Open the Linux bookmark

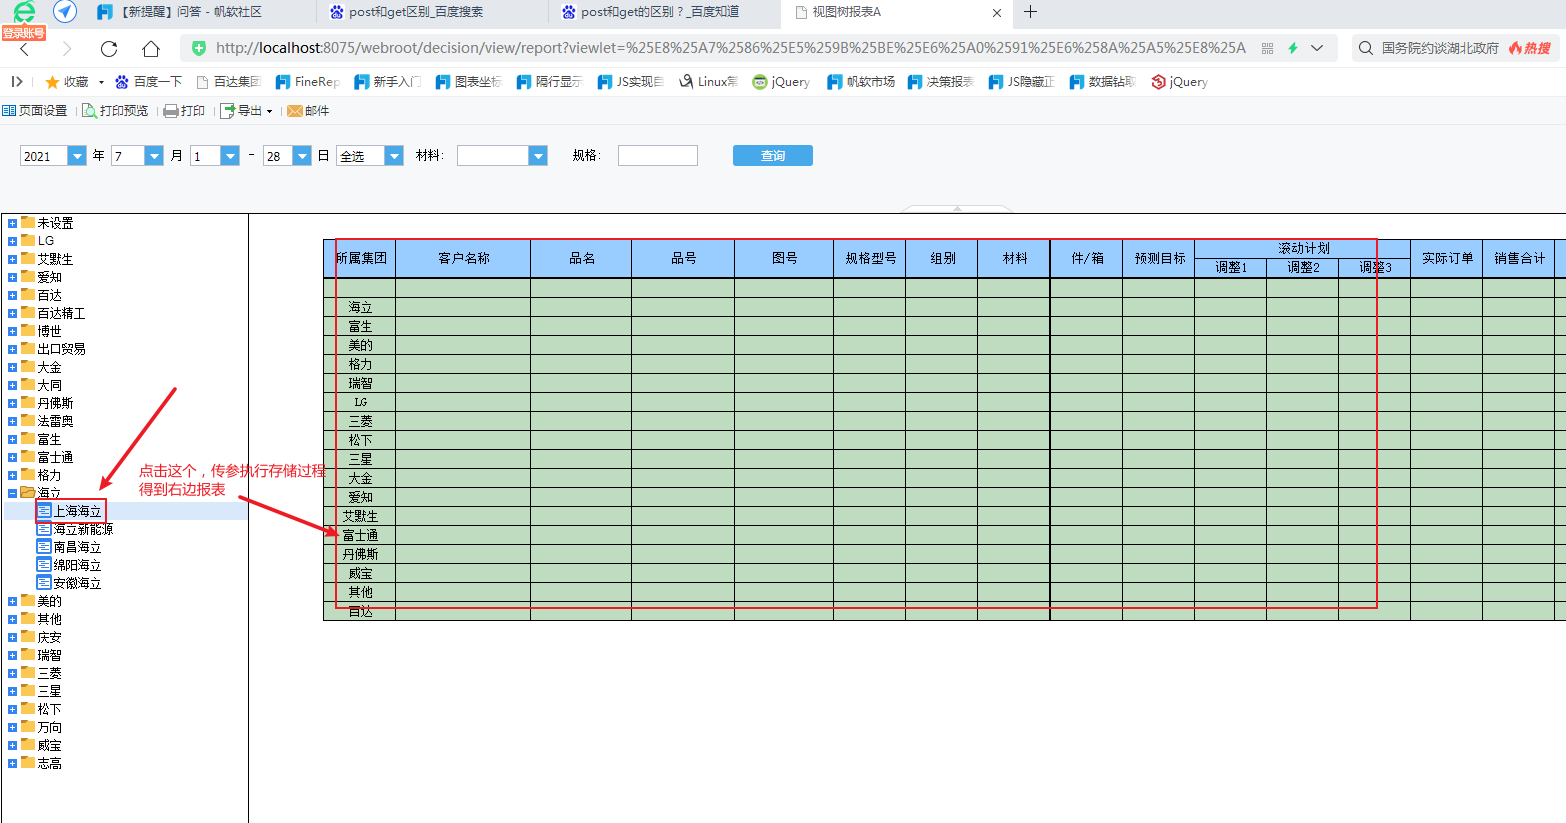[x=708, y=82]
